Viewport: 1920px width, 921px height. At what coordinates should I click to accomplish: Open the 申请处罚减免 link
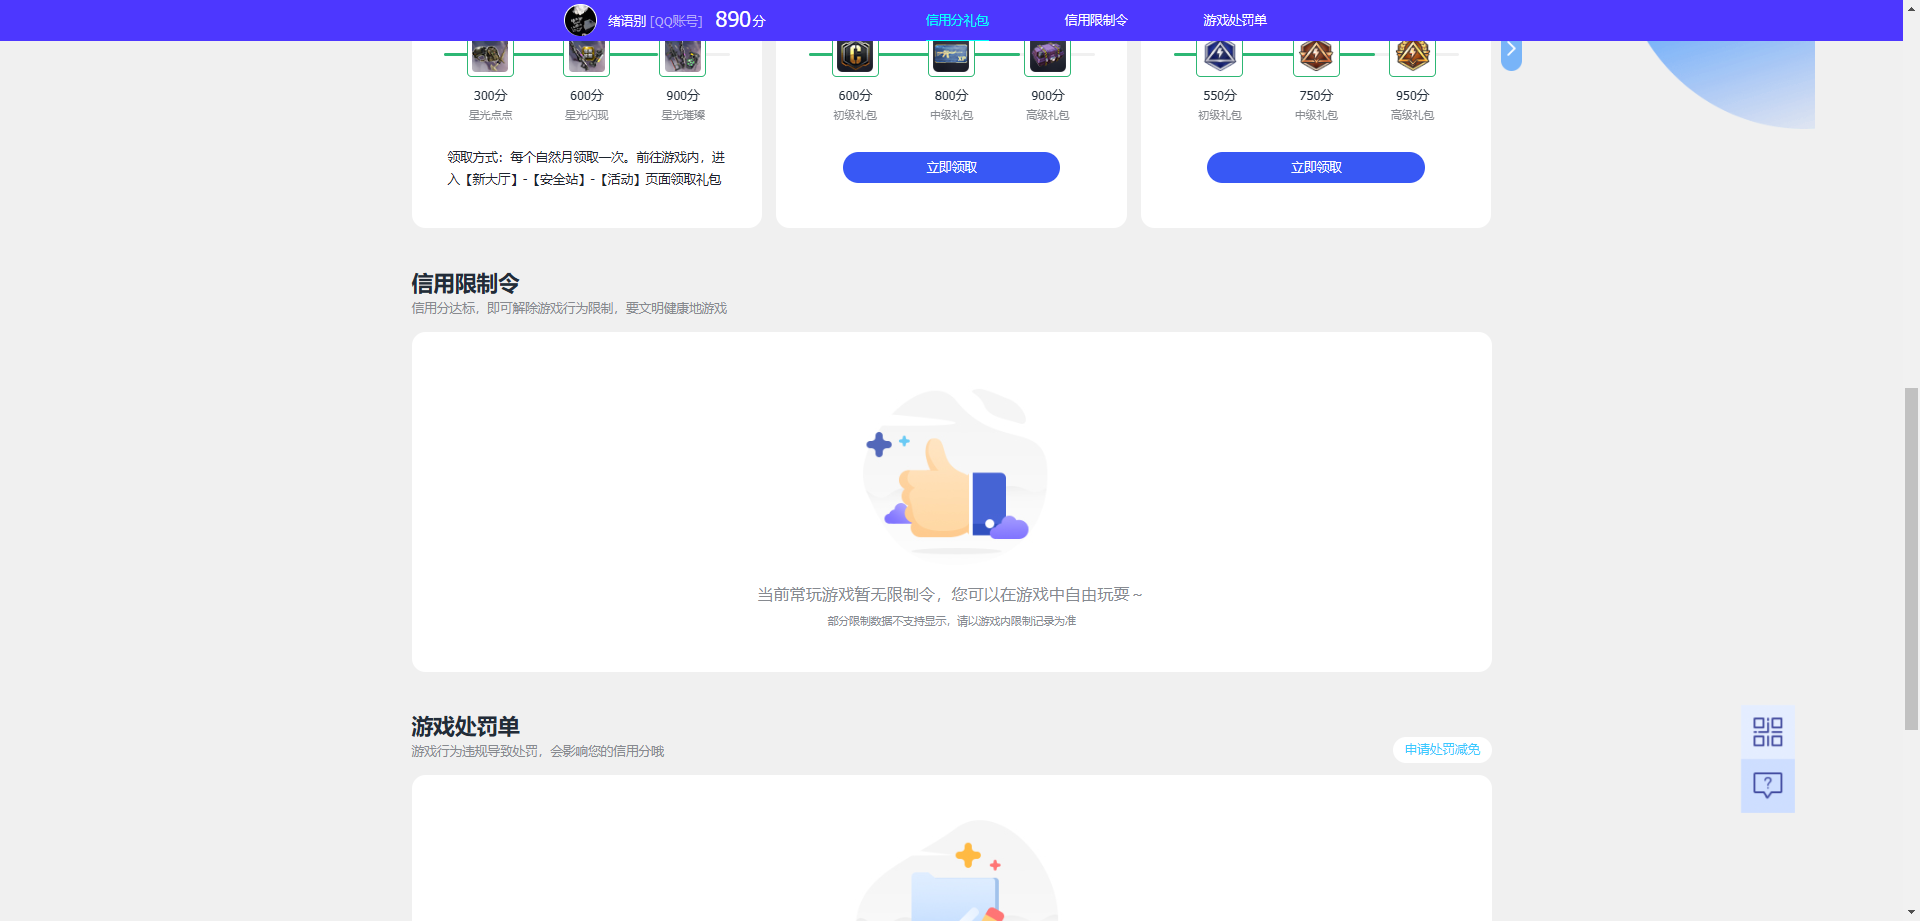point(1442,750)
